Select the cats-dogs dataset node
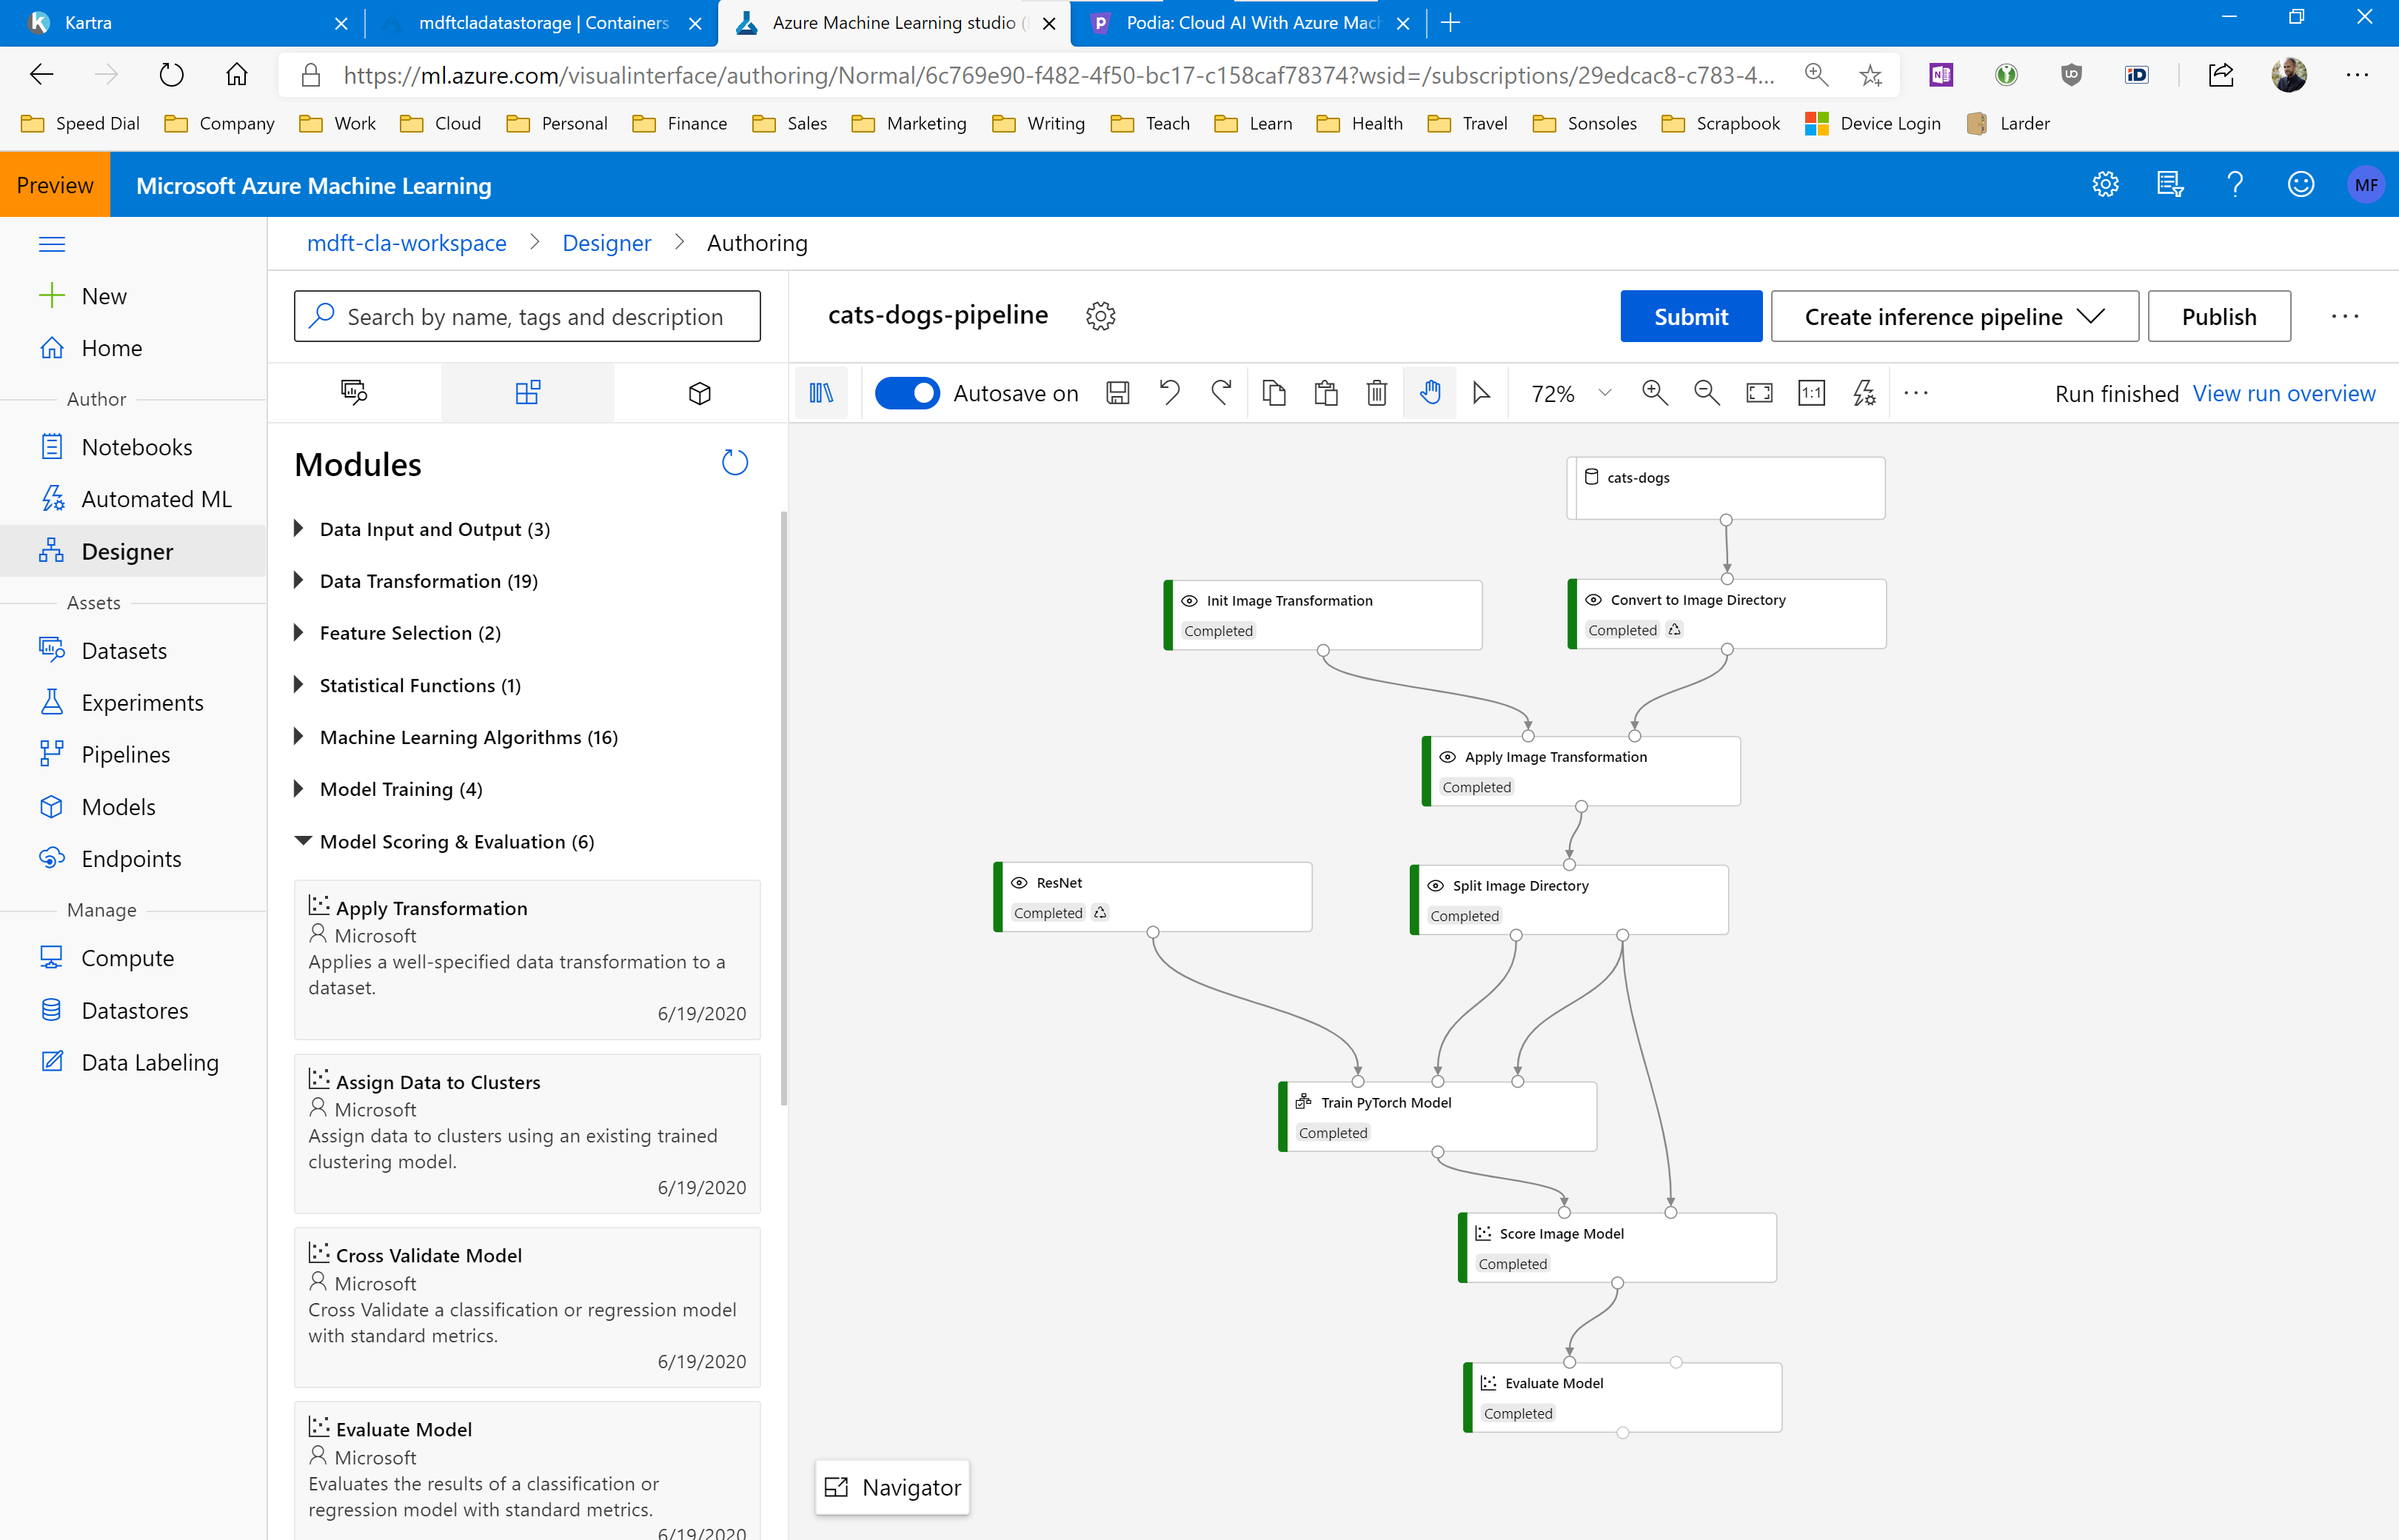The height and width of the screenshot is (1540, 2399). 1726,488
